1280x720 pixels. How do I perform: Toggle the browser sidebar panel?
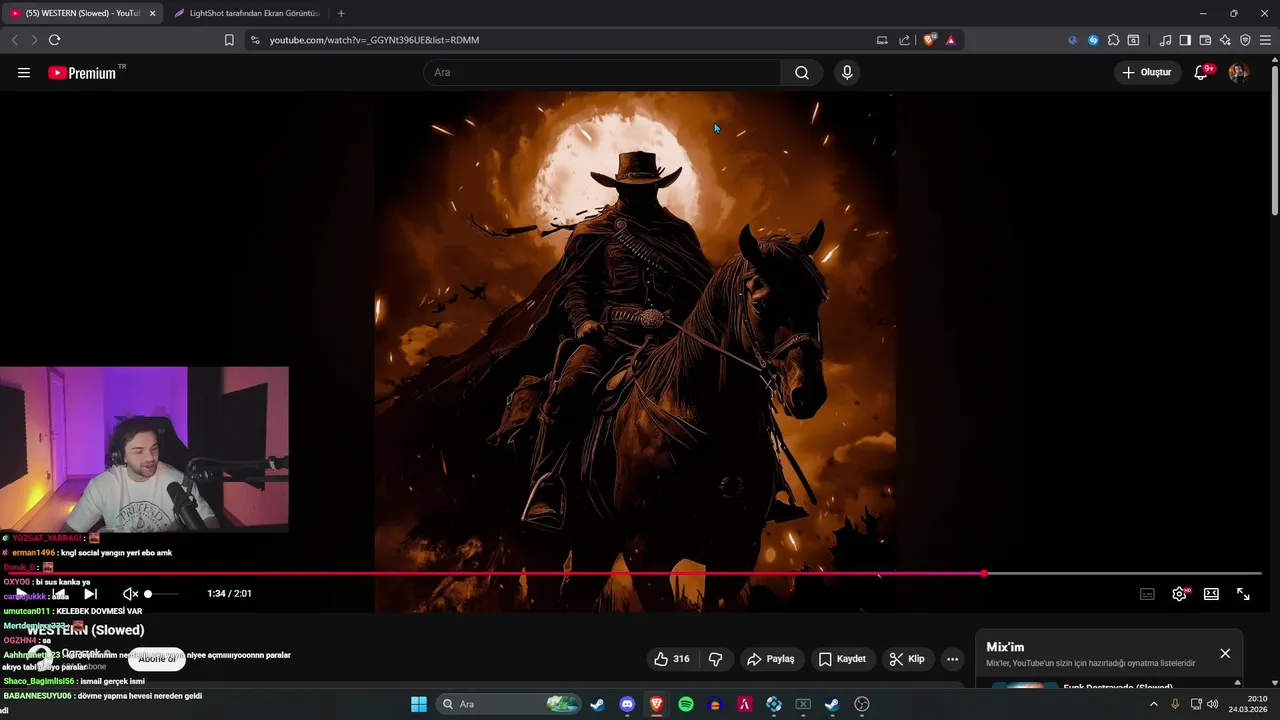[x=1185, y=40]
